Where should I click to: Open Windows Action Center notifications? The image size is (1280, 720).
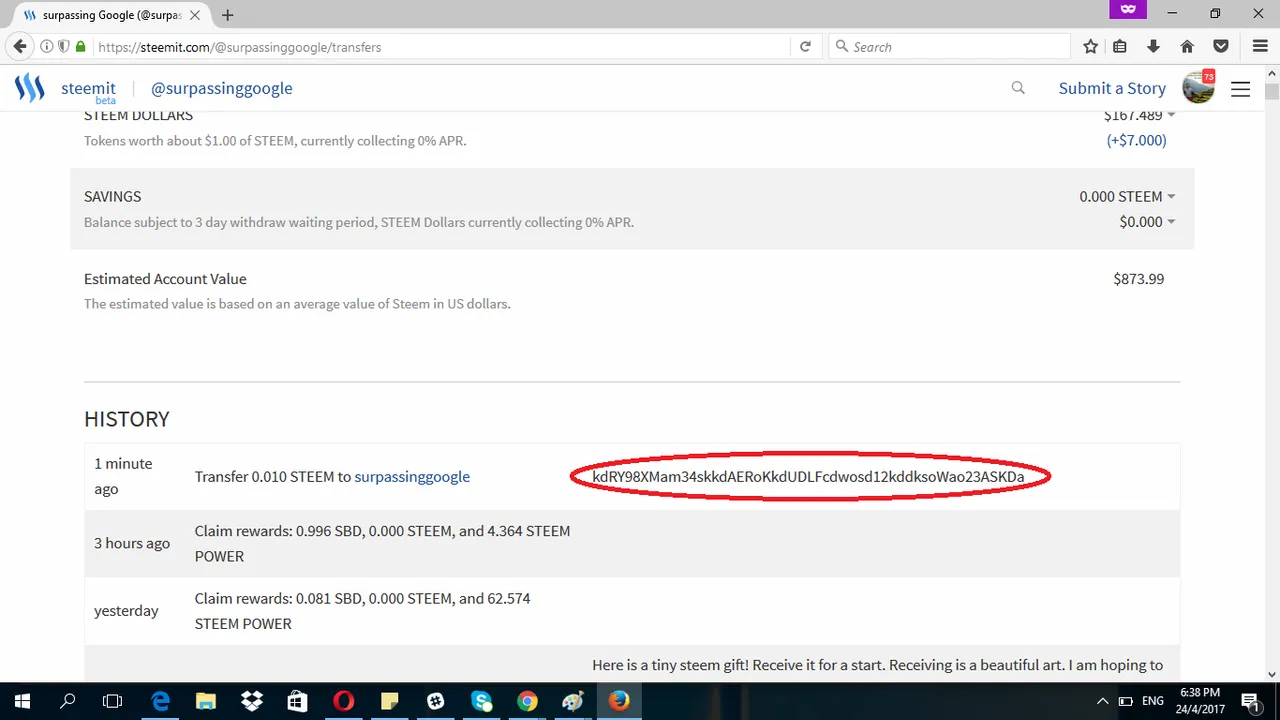point(1250,701)
